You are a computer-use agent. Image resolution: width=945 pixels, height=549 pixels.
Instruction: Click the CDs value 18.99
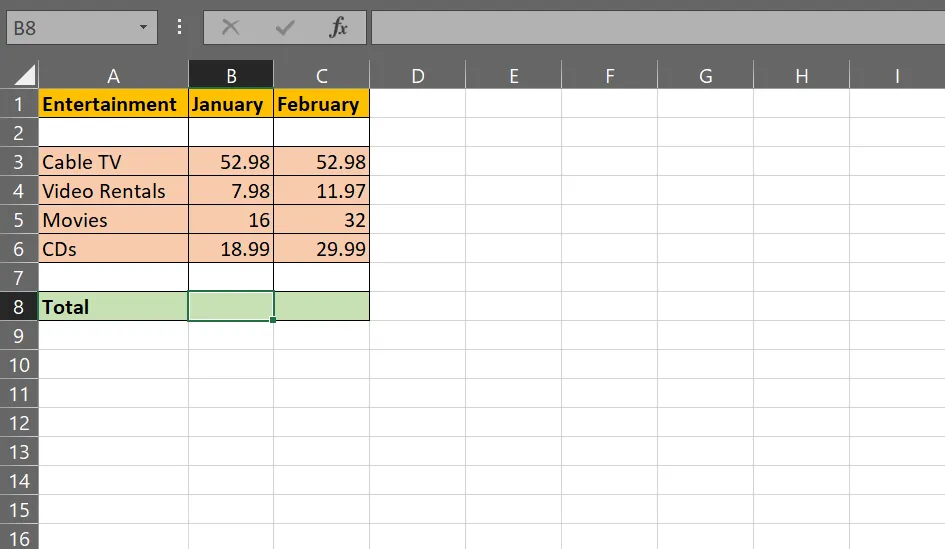pyautogui.click(x=231, y=248)
